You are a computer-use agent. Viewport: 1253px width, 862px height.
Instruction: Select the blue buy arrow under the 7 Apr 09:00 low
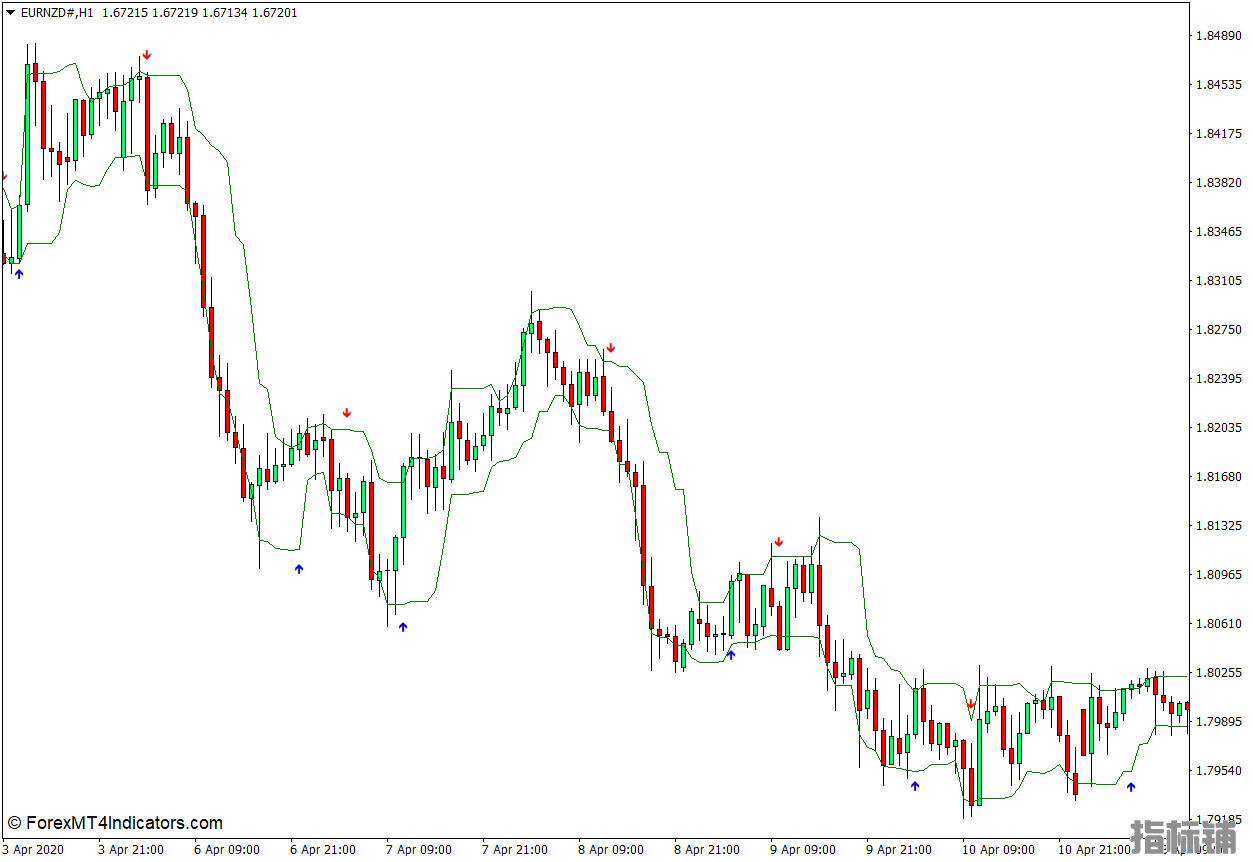403,627
